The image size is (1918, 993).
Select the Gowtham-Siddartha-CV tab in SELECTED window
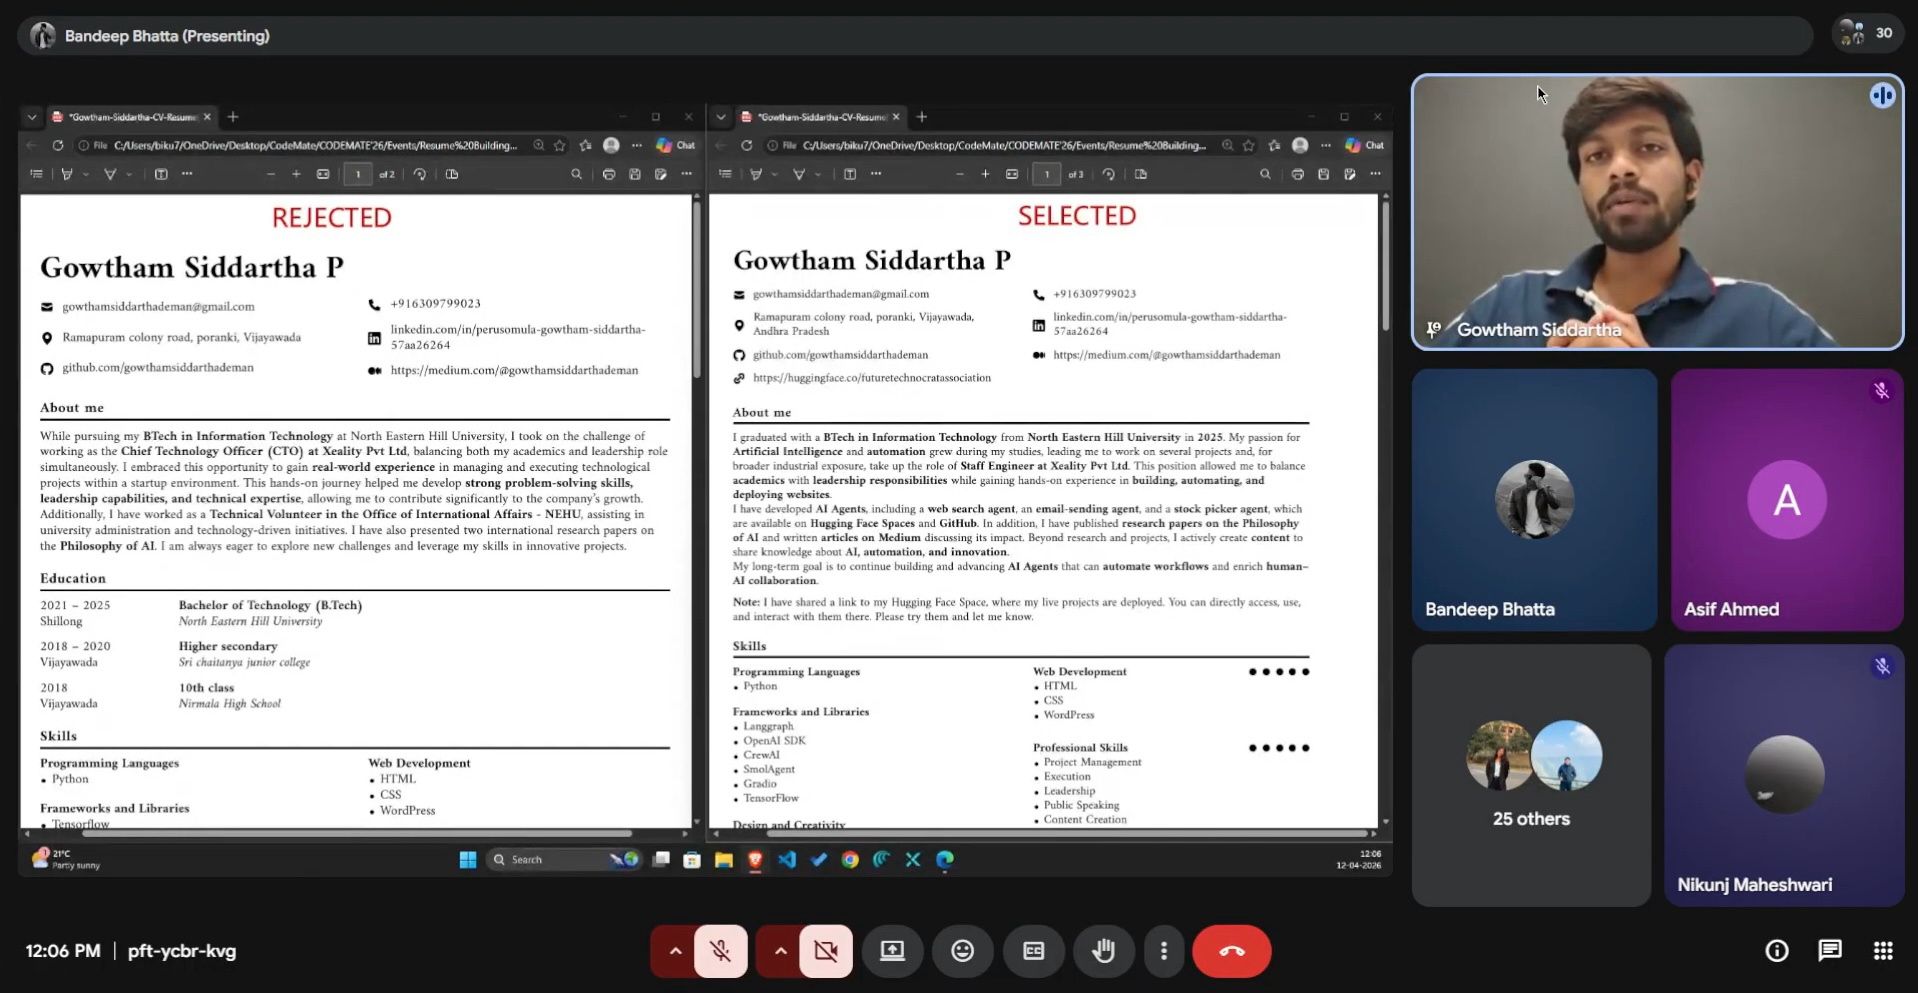click(821, 117)
